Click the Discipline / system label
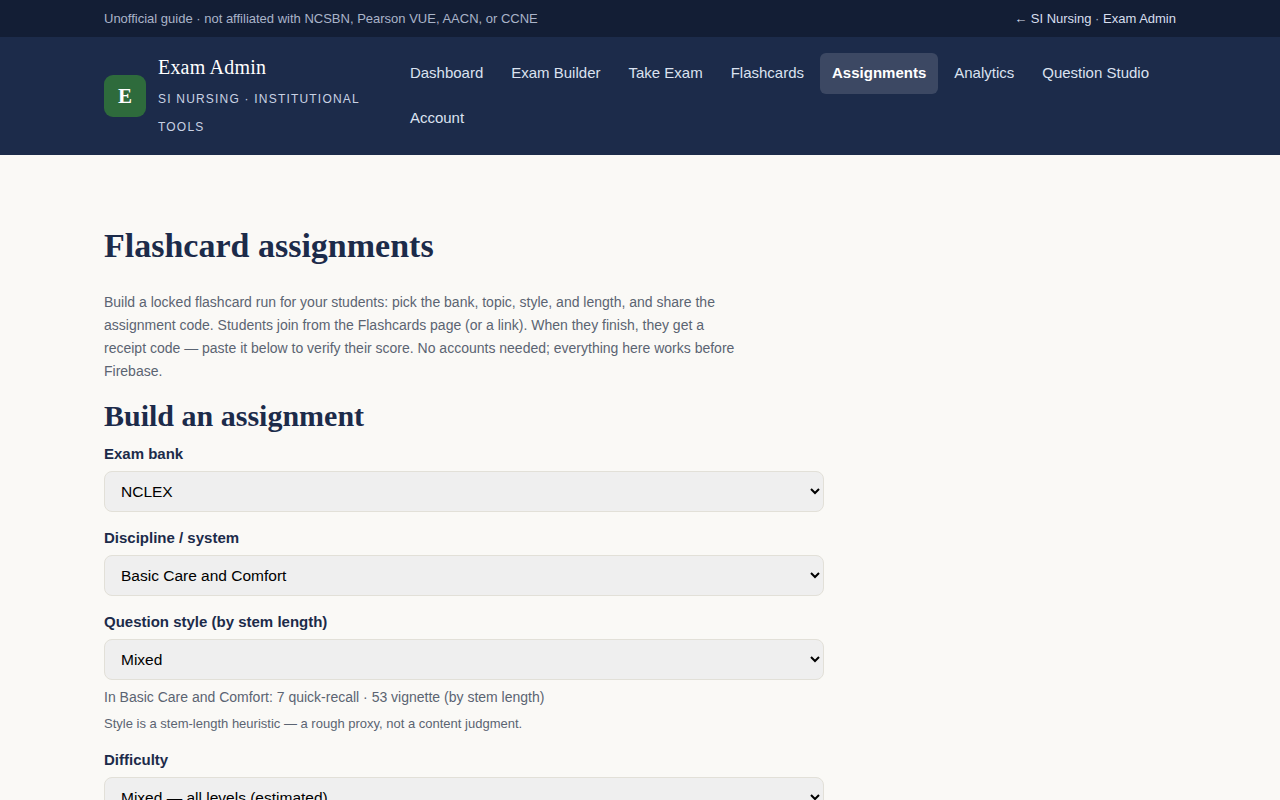The height and width of the screenshot is (800, 1280). [x=172, y=538]
